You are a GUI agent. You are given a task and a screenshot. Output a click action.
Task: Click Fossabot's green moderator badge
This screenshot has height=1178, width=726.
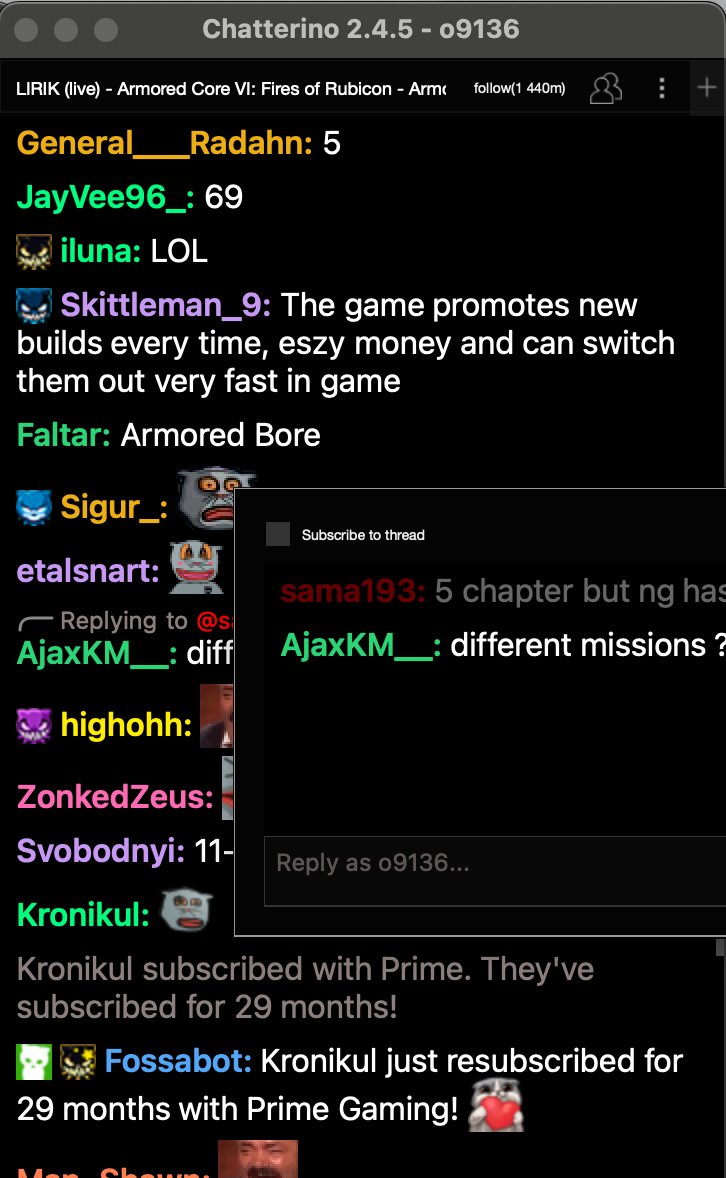click(34, 1062)
